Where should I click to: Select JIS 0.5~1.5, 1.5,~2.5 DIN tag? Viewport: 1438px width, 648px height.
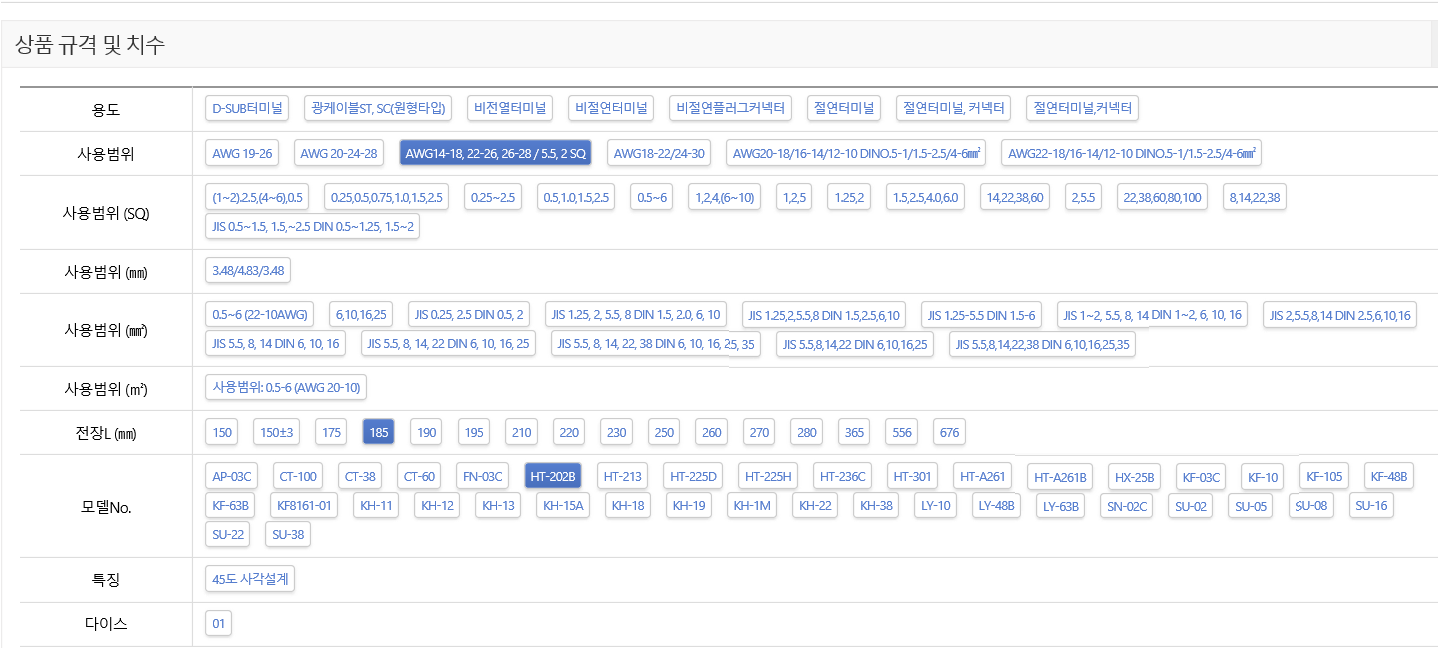pyautogui.click(x=312, y=226)
